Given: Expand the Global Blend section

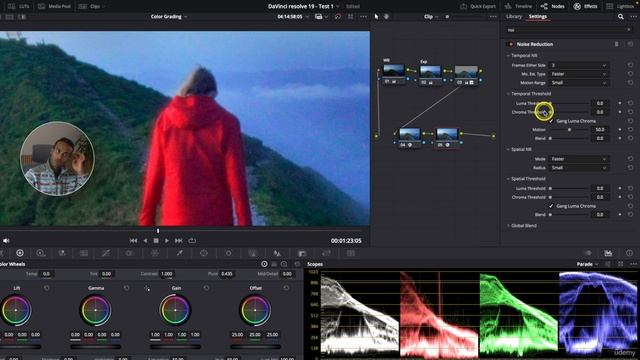Looking at the screenshot, I should tap(508, 226).
